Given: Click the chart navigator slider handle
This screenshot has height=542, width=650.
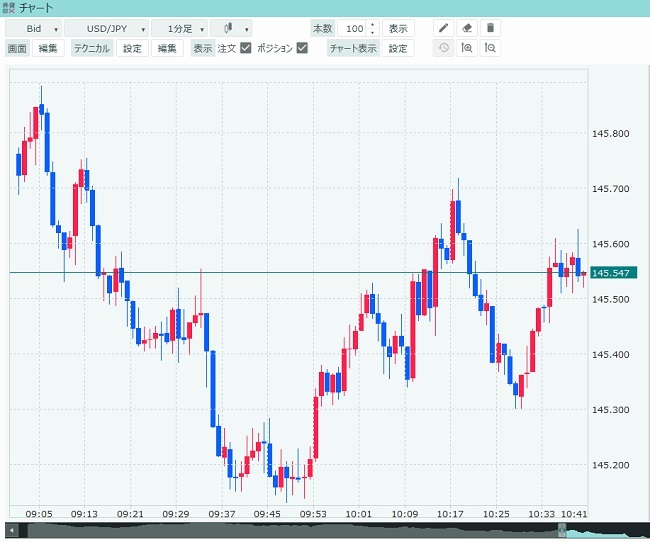Looking at the screenshot, I should 562,530.
